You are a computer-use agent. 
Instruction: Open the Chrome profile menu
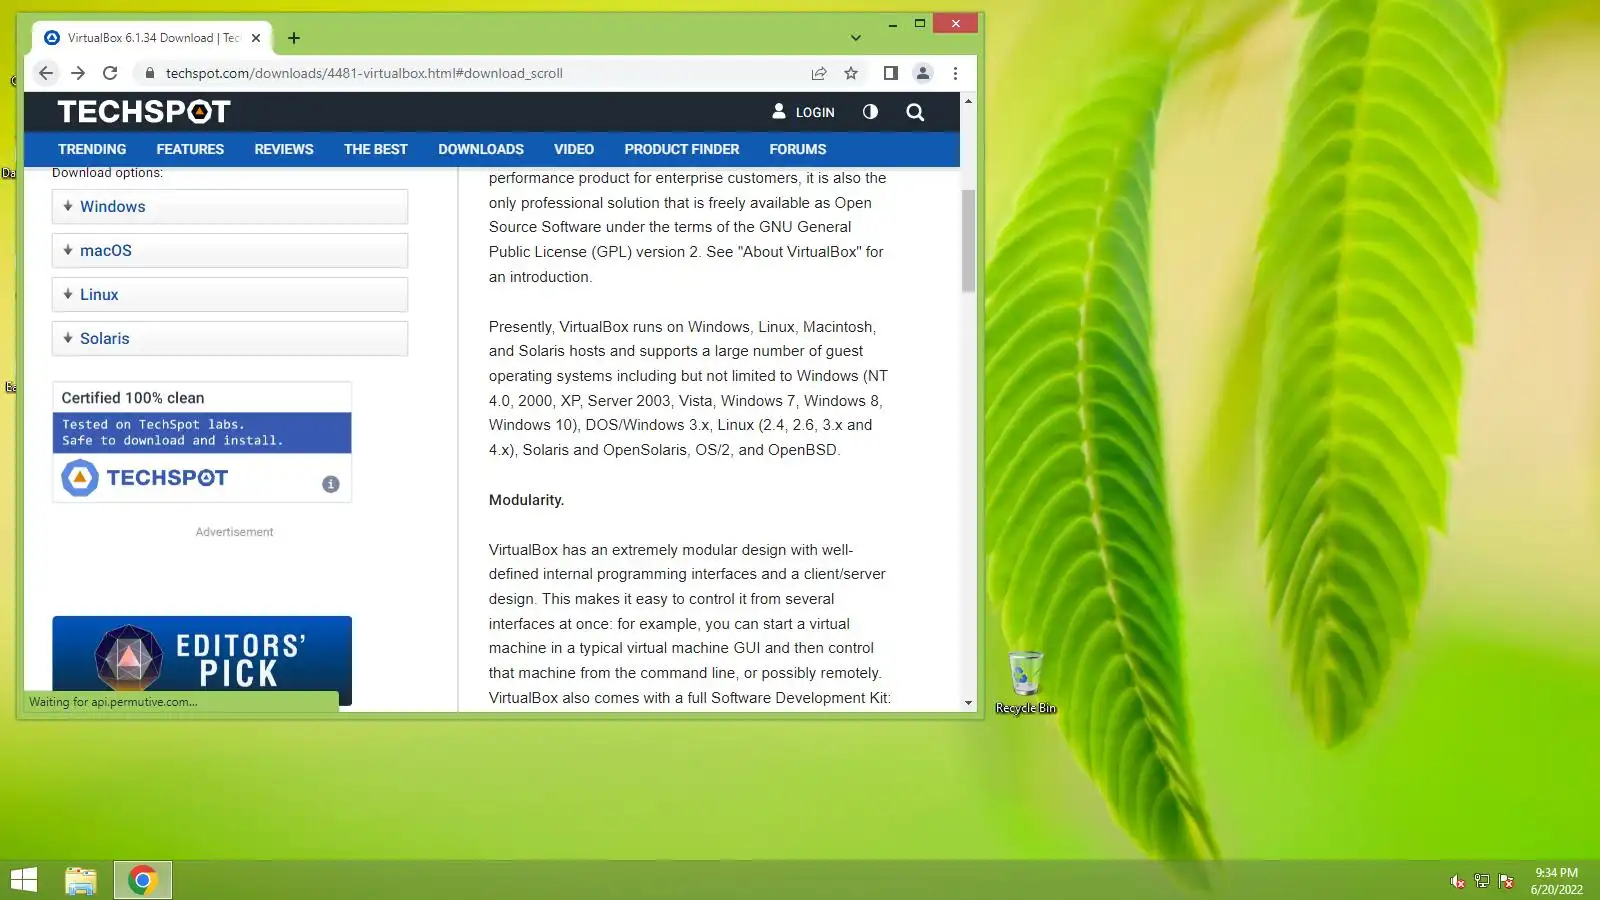coord(923,73)
